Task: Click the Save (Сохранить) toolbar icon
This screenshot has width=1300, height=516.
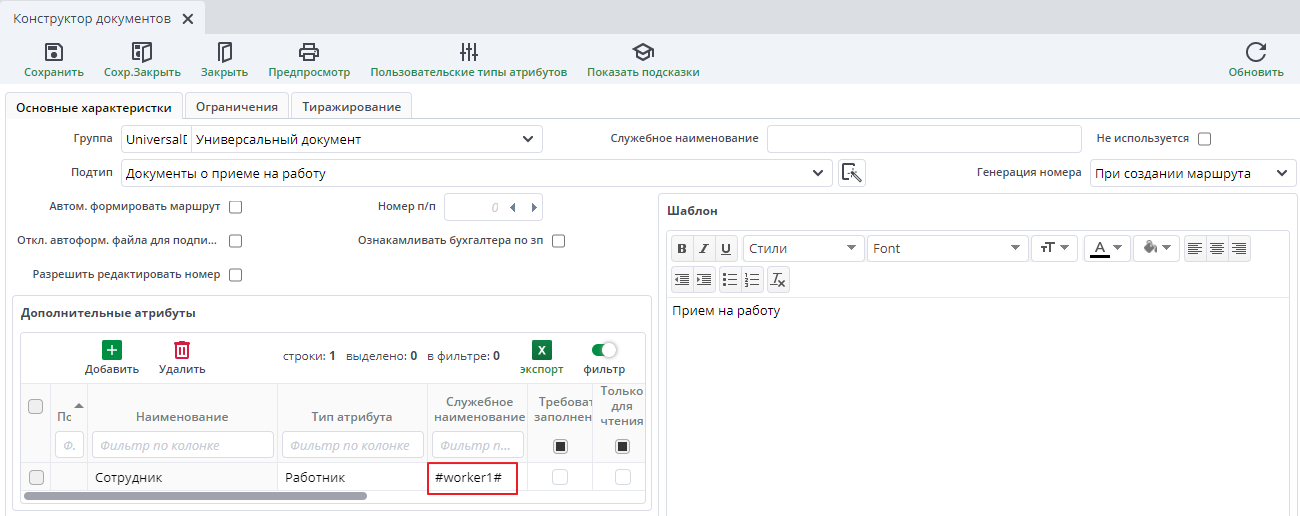Action: point(54,53)
